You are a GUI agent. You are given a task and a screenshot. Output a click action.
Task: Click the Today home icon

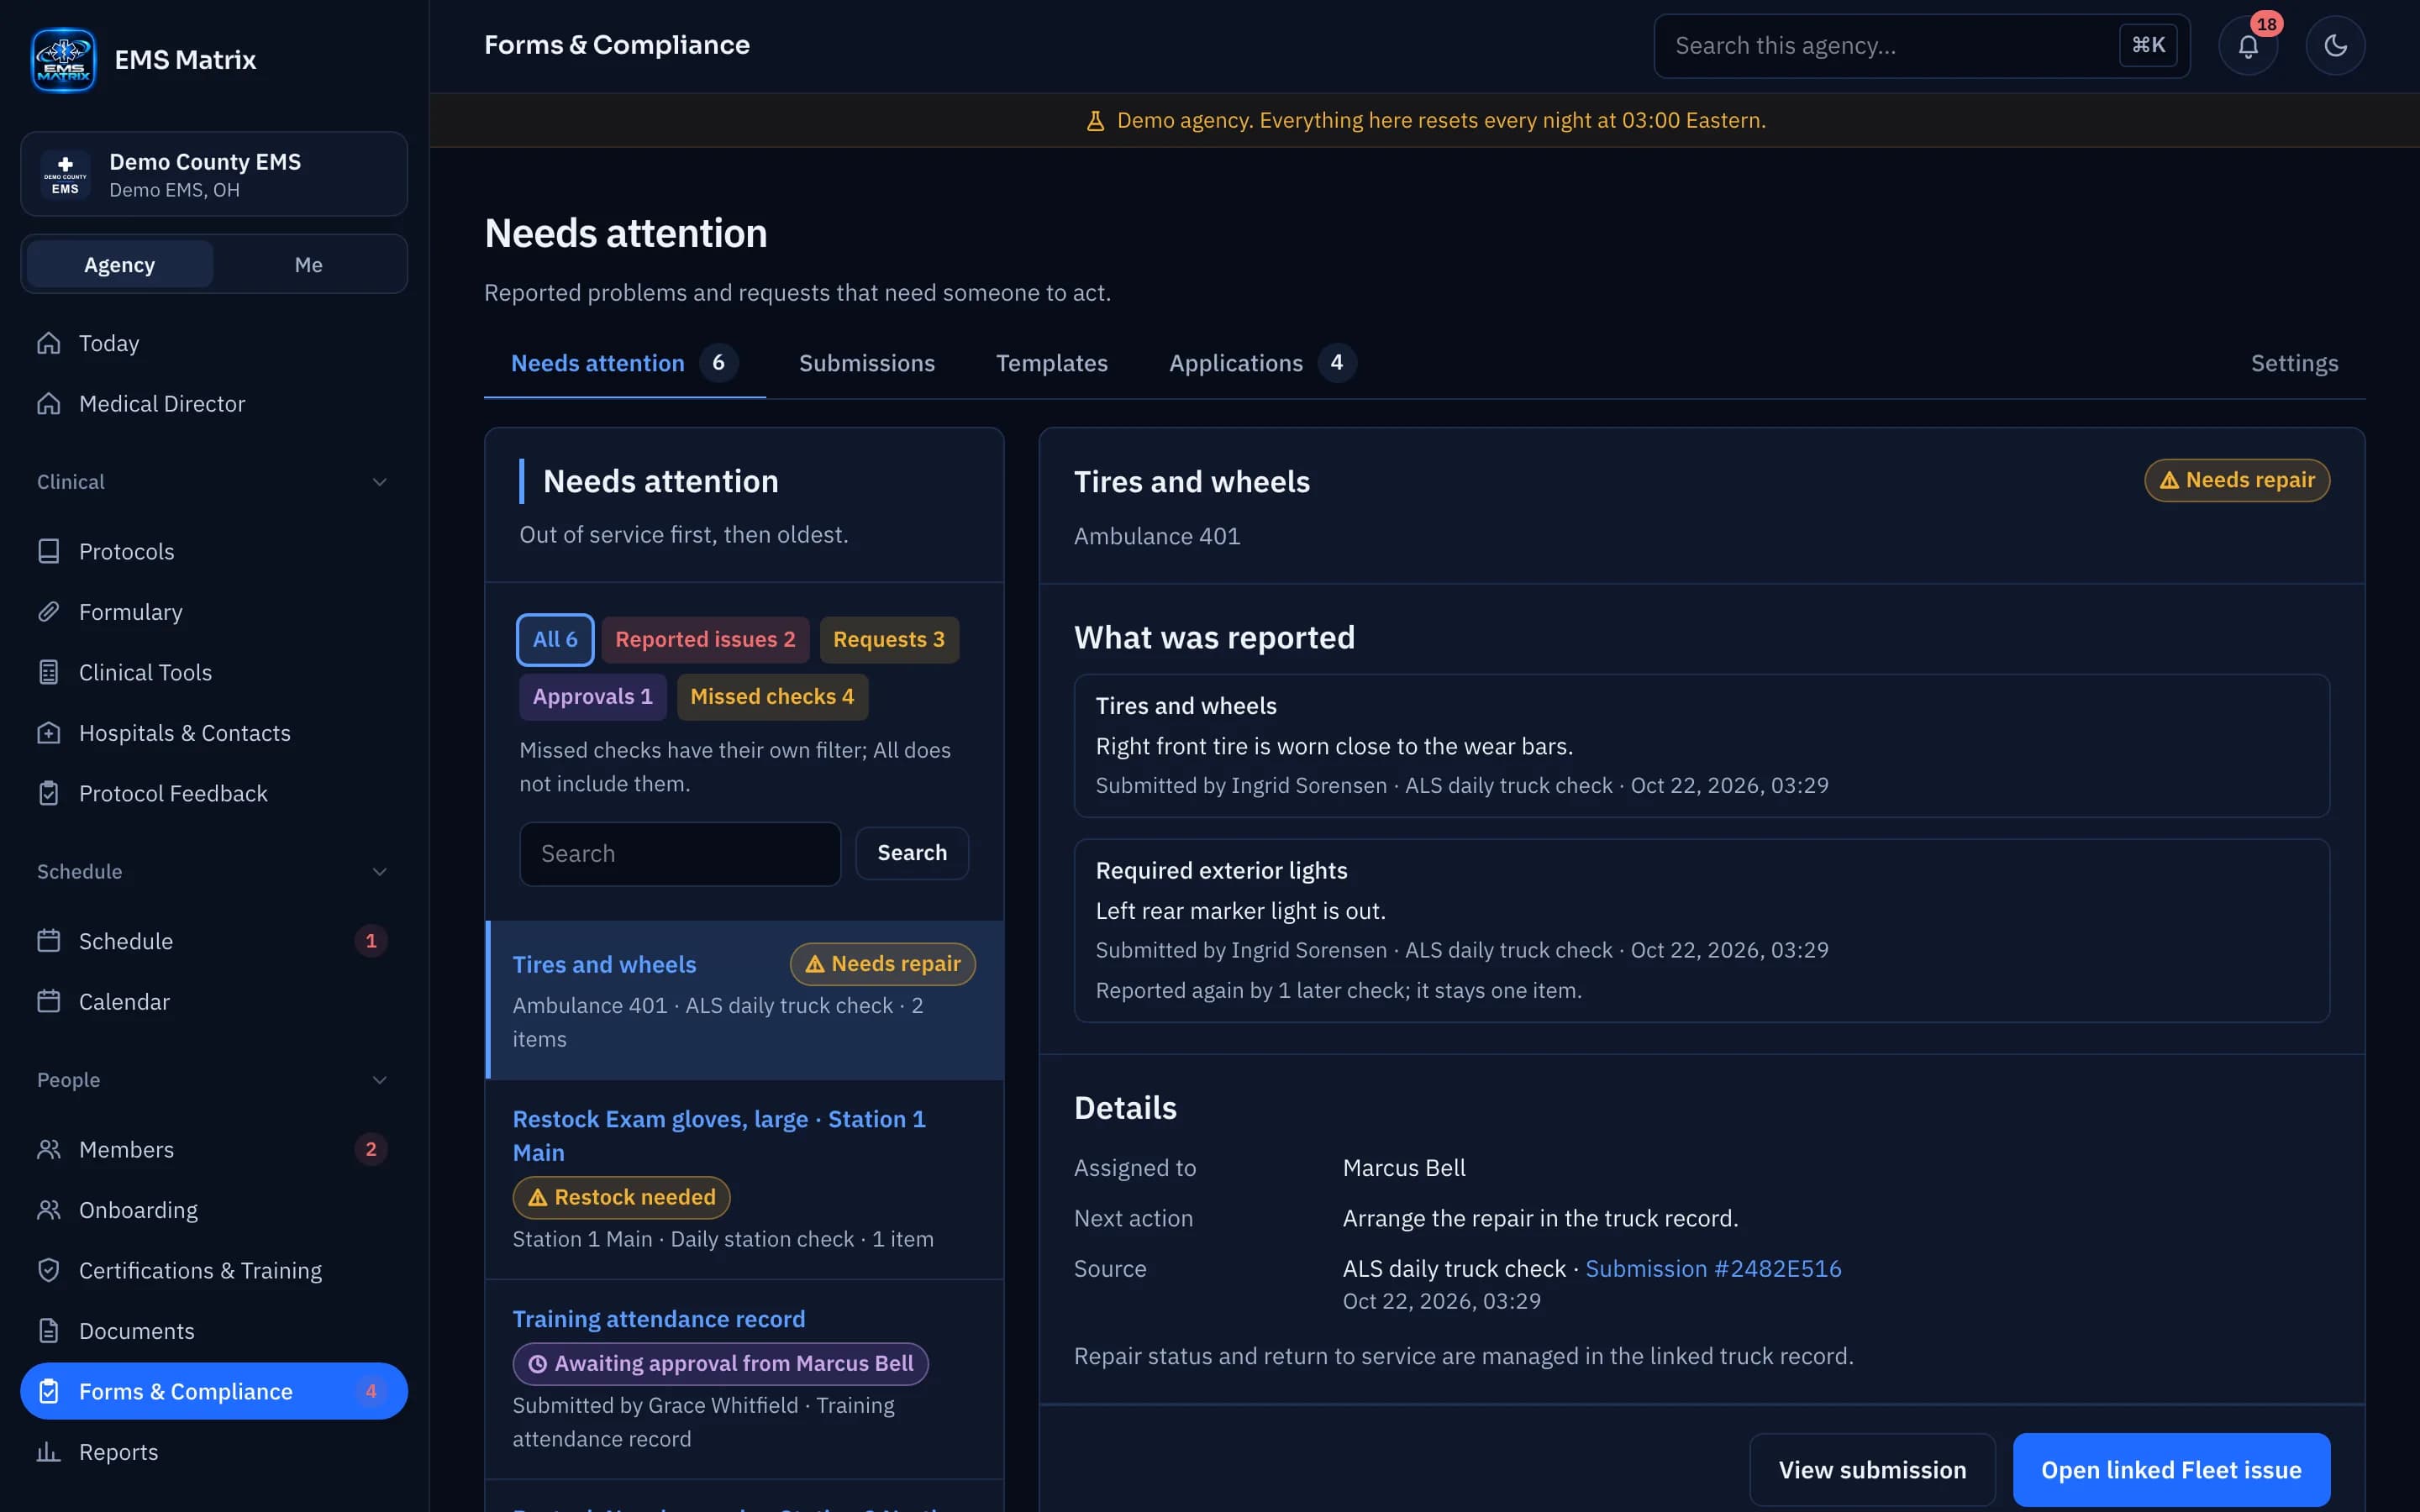[x=49, y=343]
